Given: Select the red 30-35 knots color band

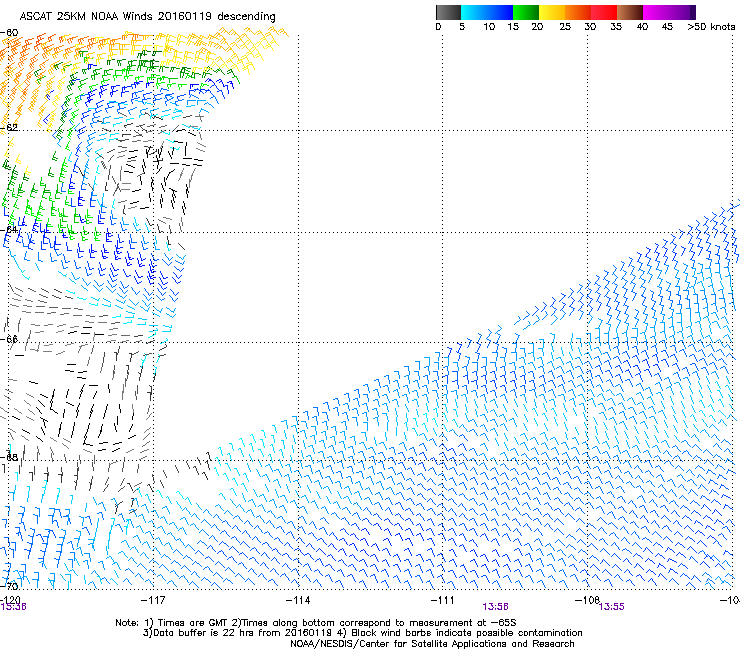Looking at the screenshot, I should pos(604,12).
